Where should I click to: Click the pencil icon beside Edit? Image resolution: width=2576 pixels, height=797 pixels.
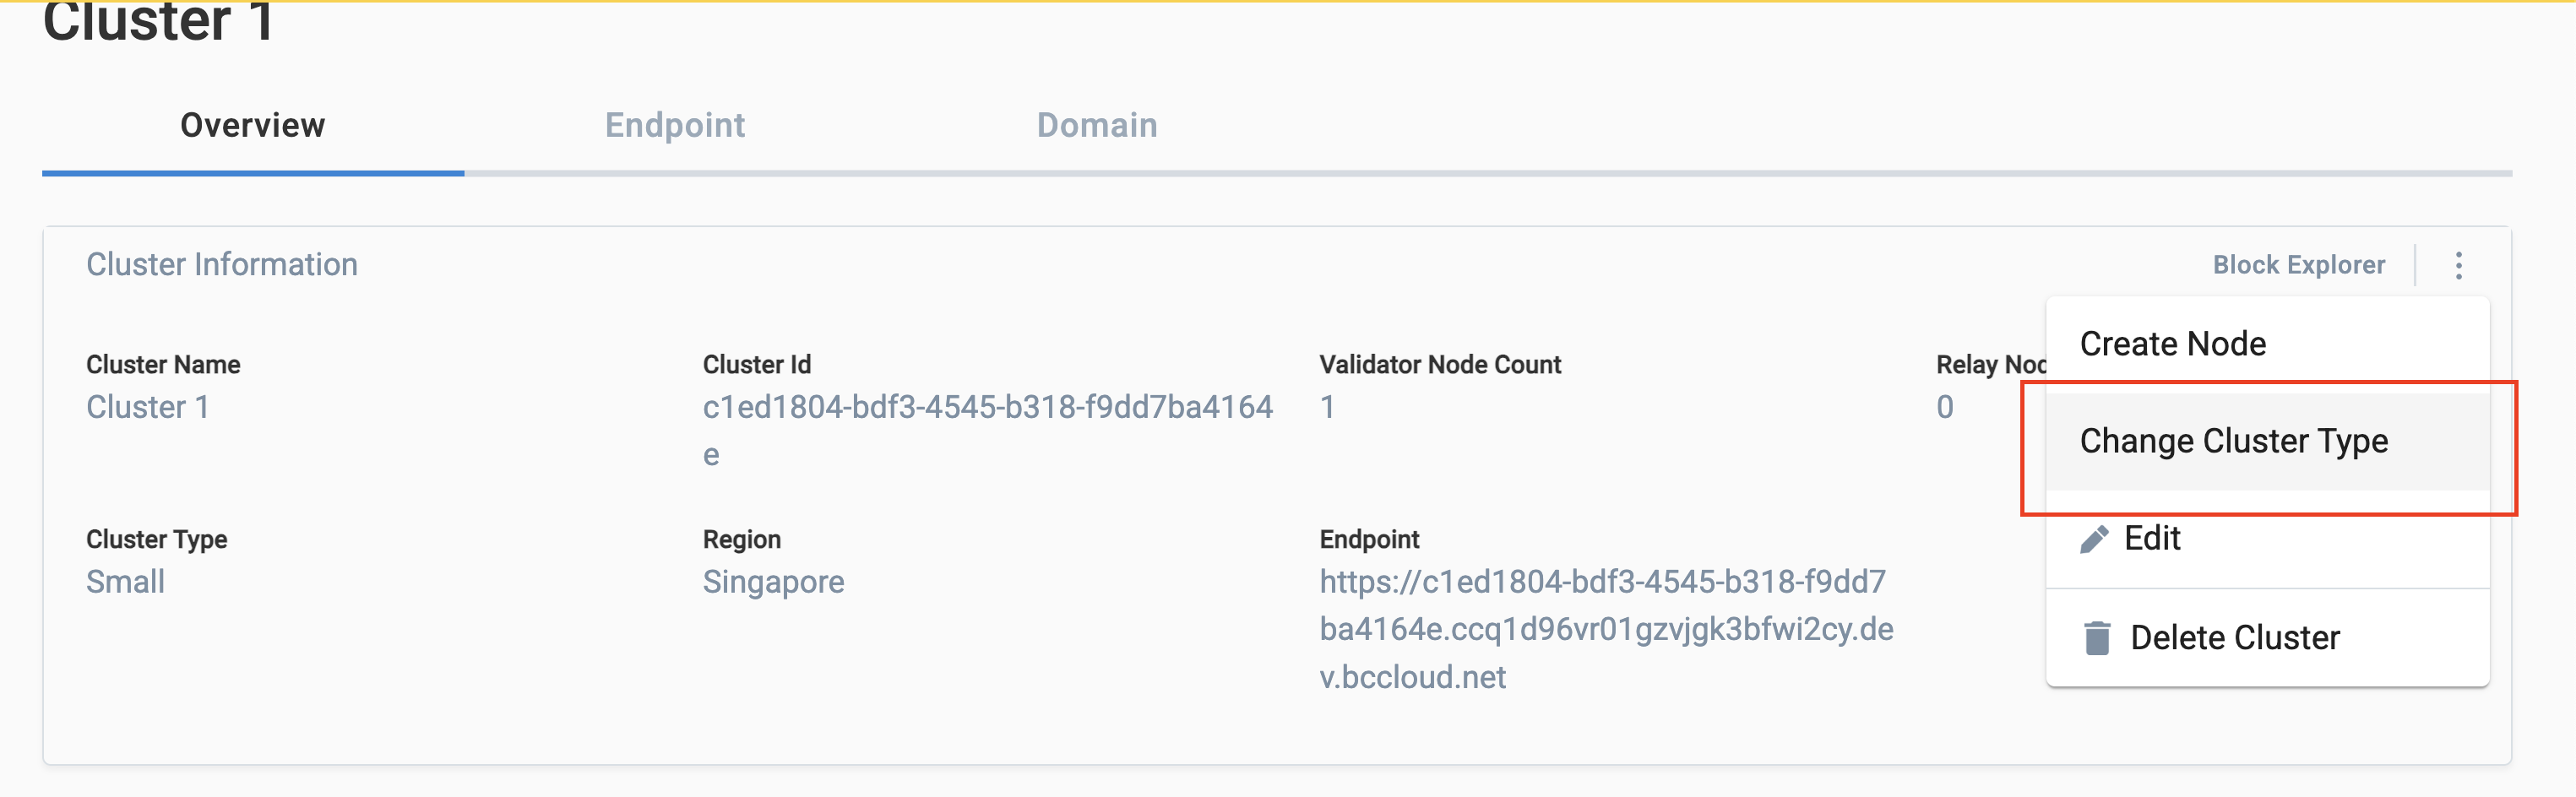point(2094,539)
